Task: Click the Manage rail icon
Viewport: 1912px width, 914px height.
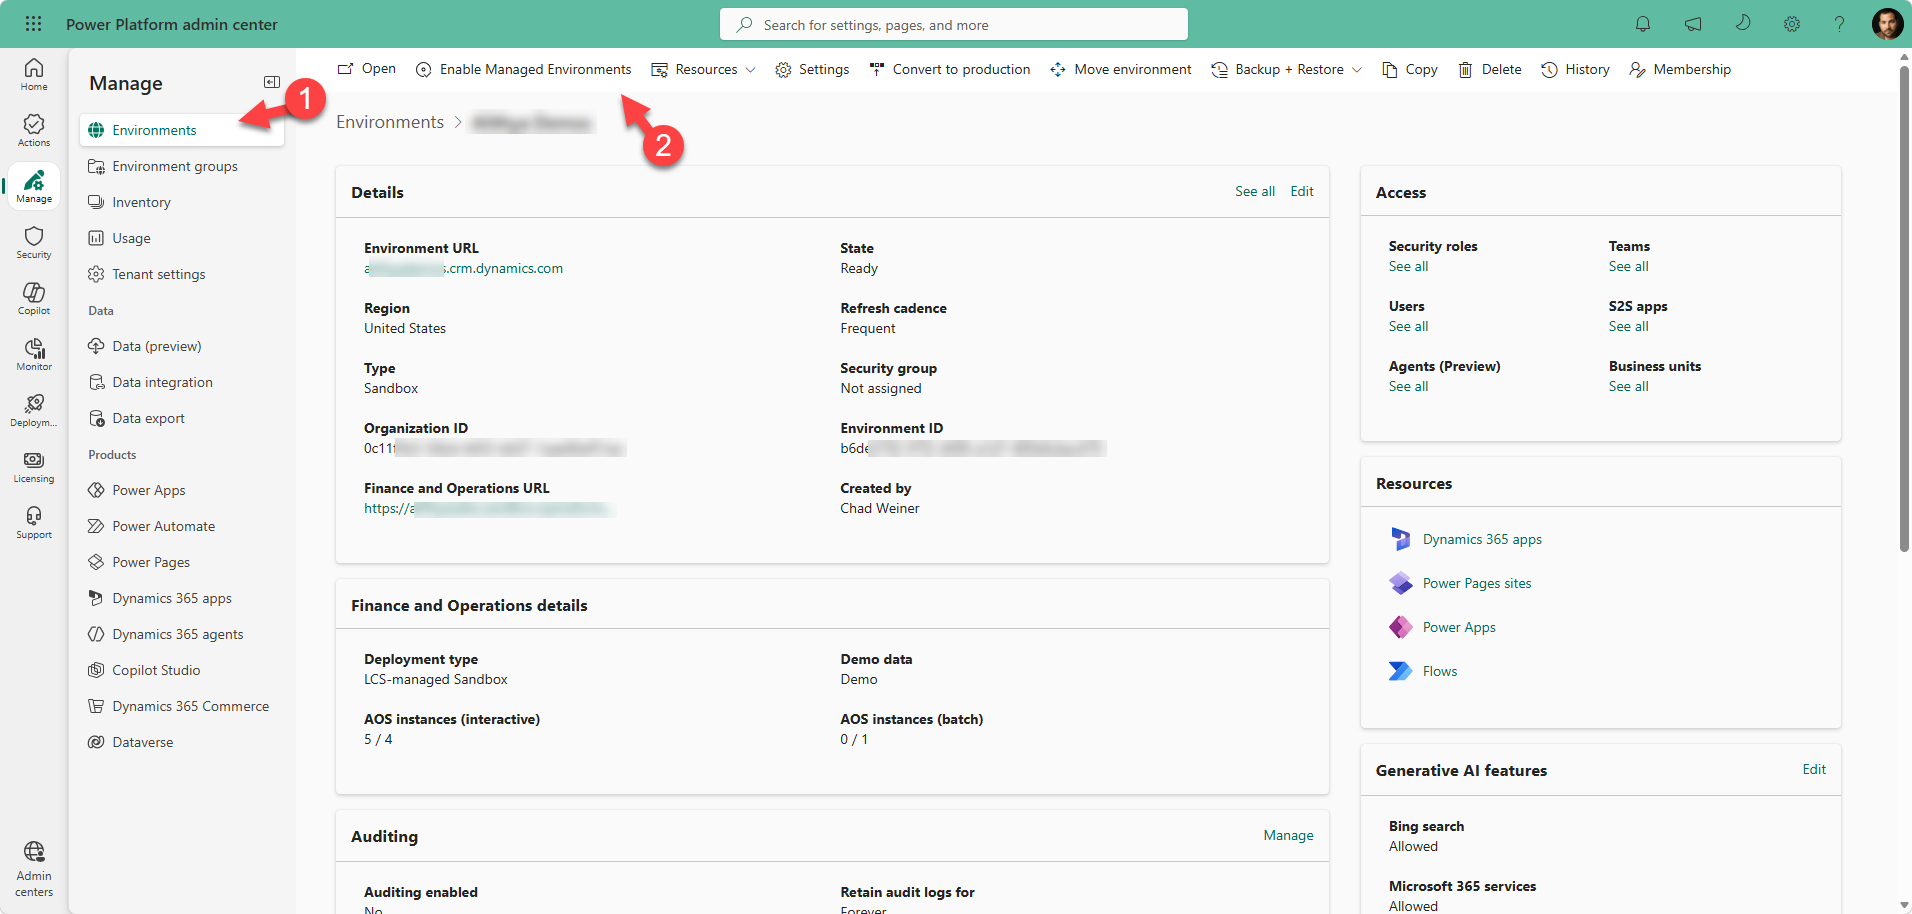Action: tap(34, 186)
